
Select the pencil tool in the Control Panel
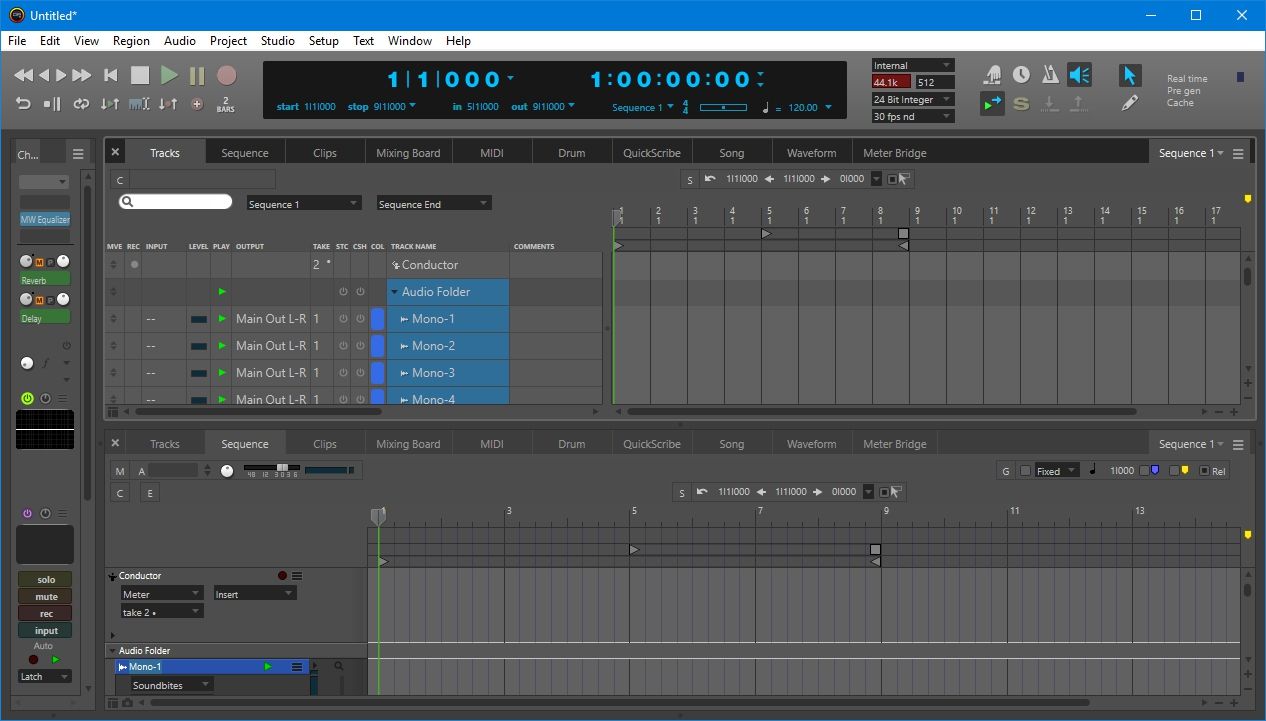pyautogui.click(x=1130, y=101)
